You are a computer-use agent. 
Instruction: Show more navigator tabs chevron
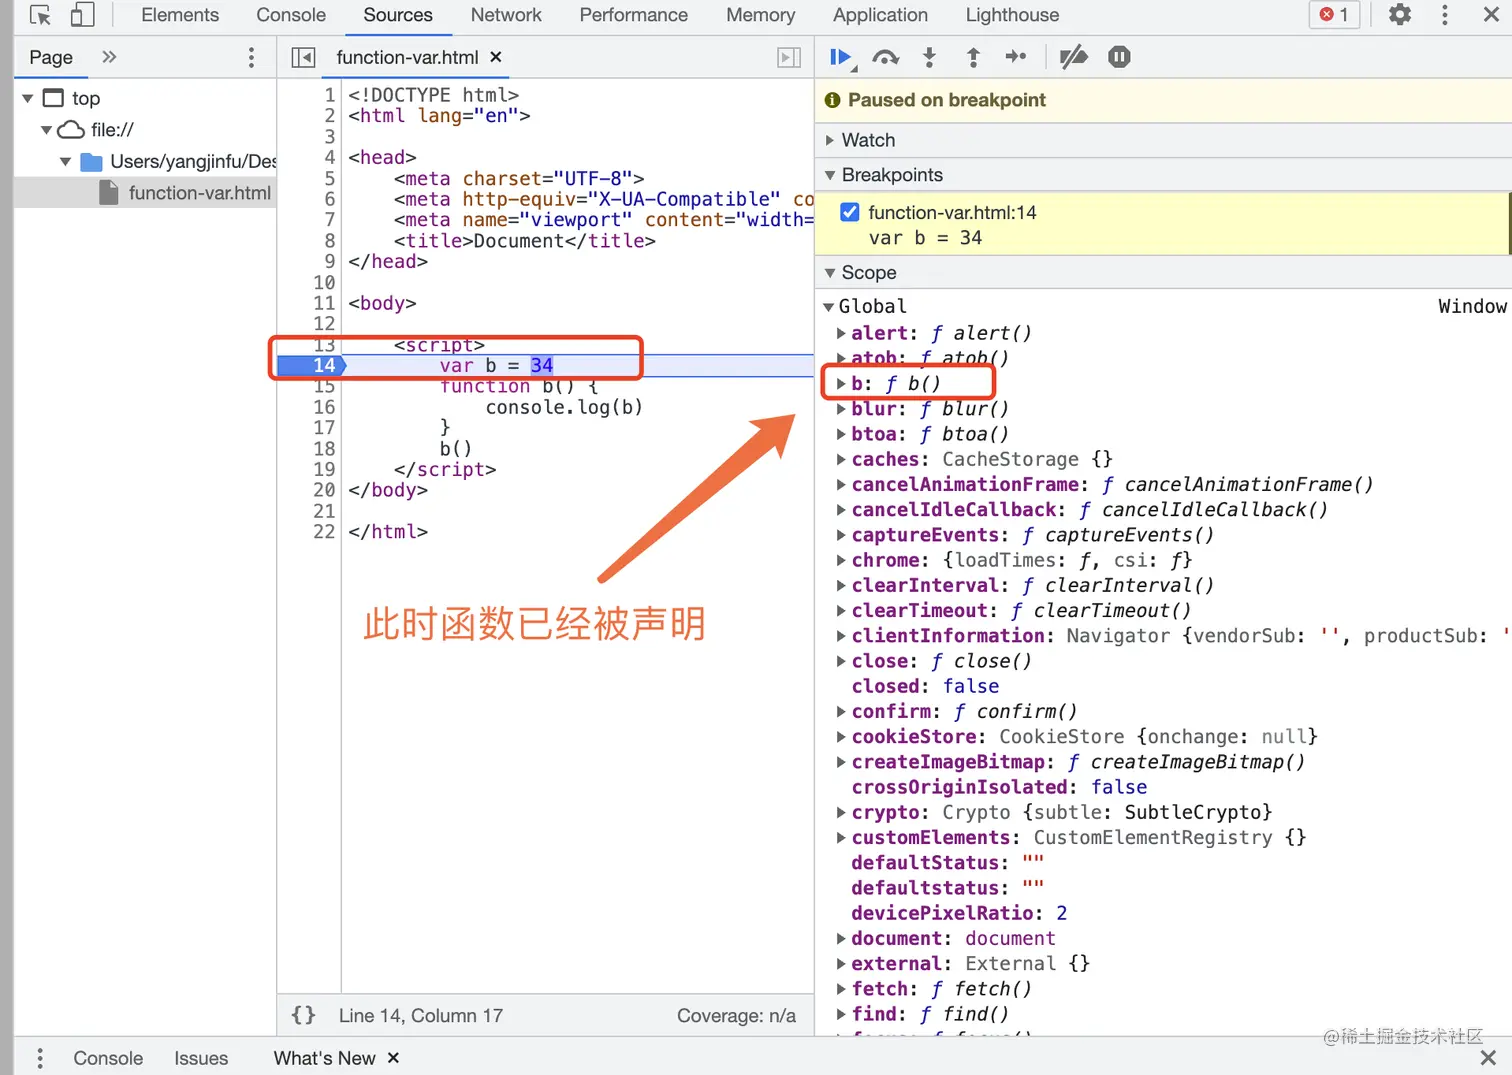point(109,57)
